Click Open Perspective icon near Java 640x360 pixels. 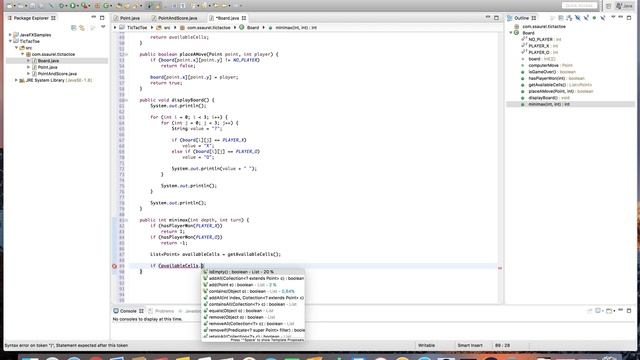click(609, 6)
